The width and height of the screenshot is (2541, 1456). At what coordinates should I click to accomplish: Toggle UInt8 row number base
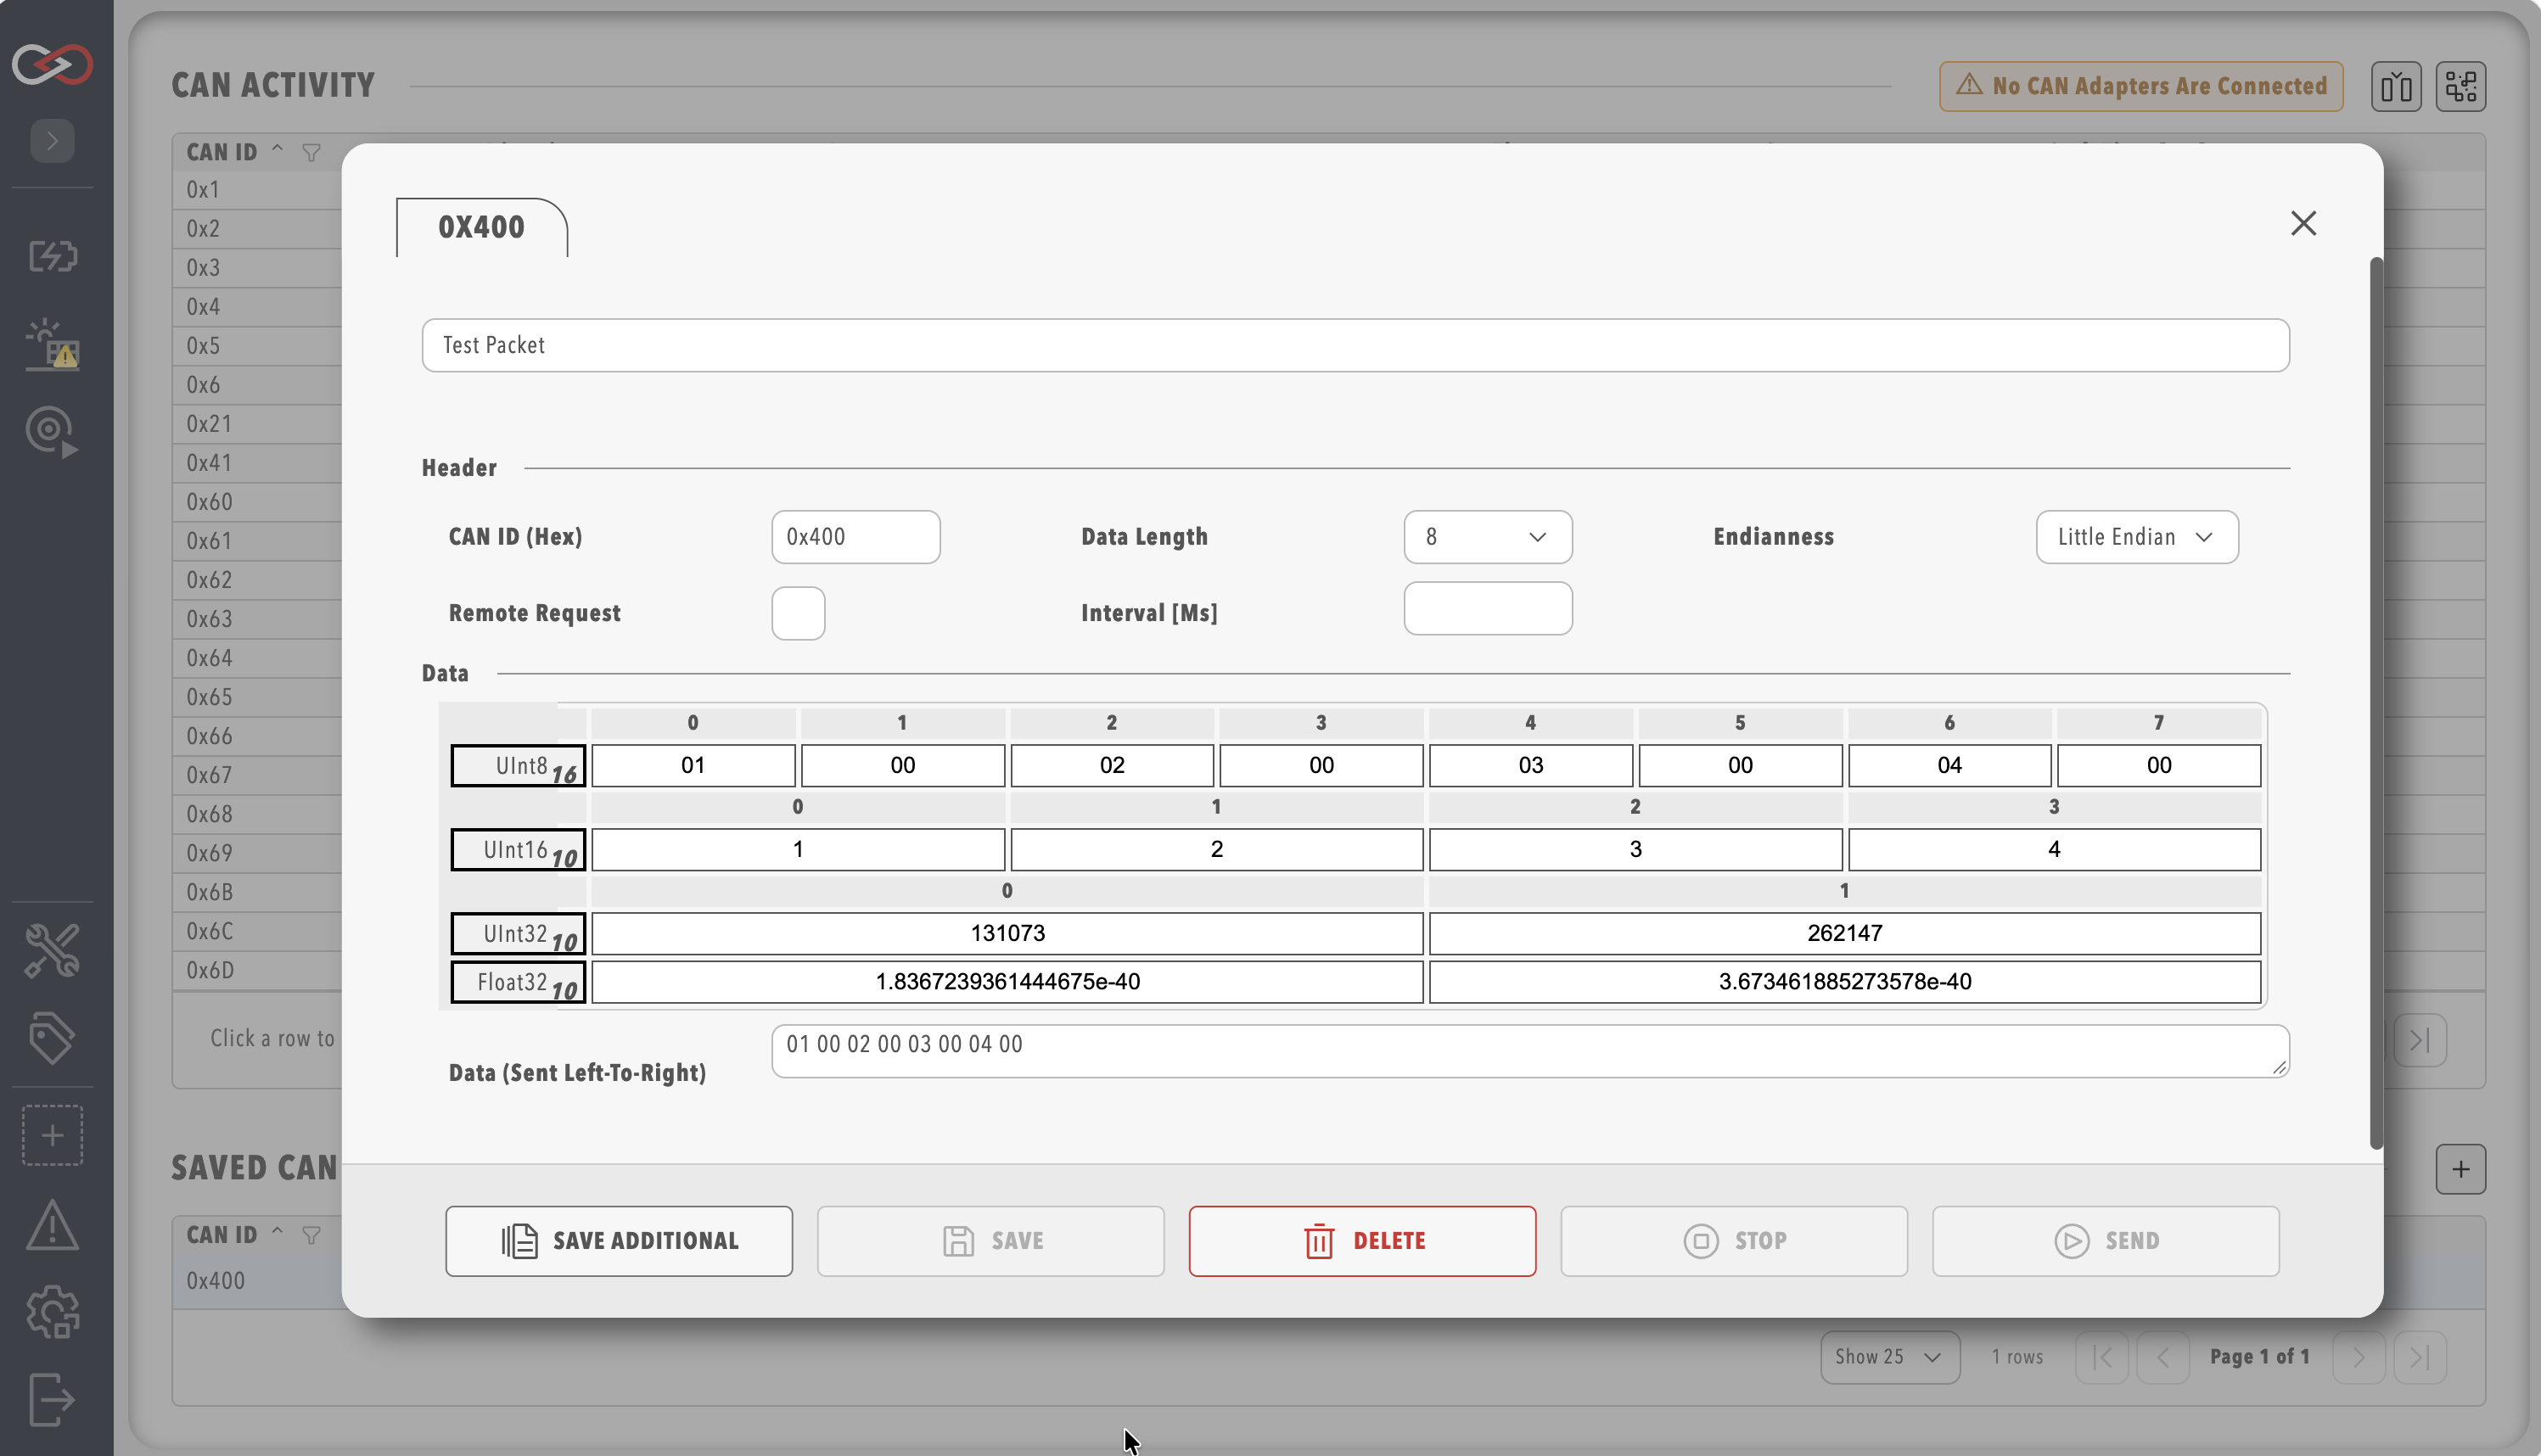518,766
